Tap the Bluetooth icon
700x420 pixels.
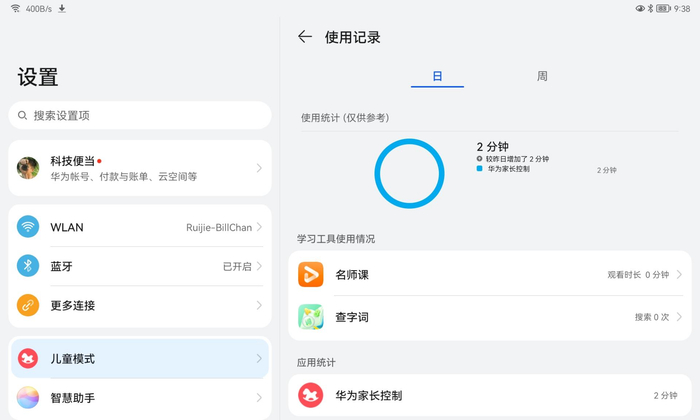28,266
